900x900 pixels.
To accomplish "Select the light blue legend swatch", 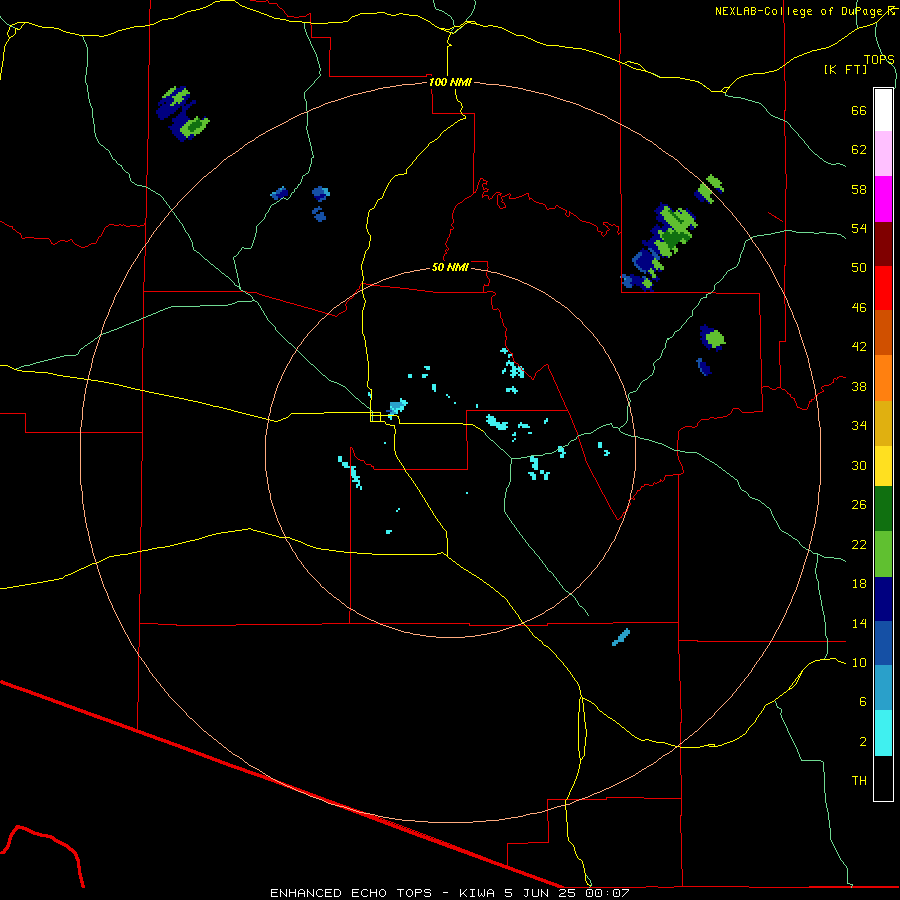I will pyautogui.click(x=883, y=688).
